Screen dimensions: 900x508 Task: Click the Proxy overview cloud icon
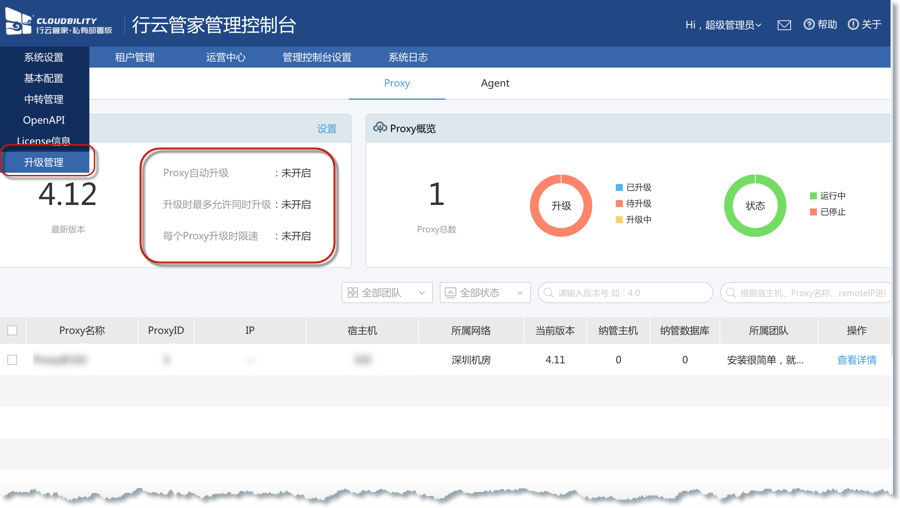380,128
